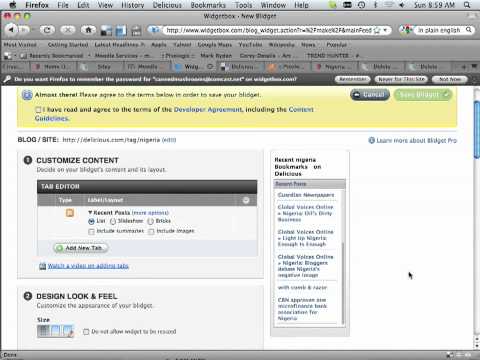
Task: Check the Developer Agreement terms checkbox
Action: (38, 110)
